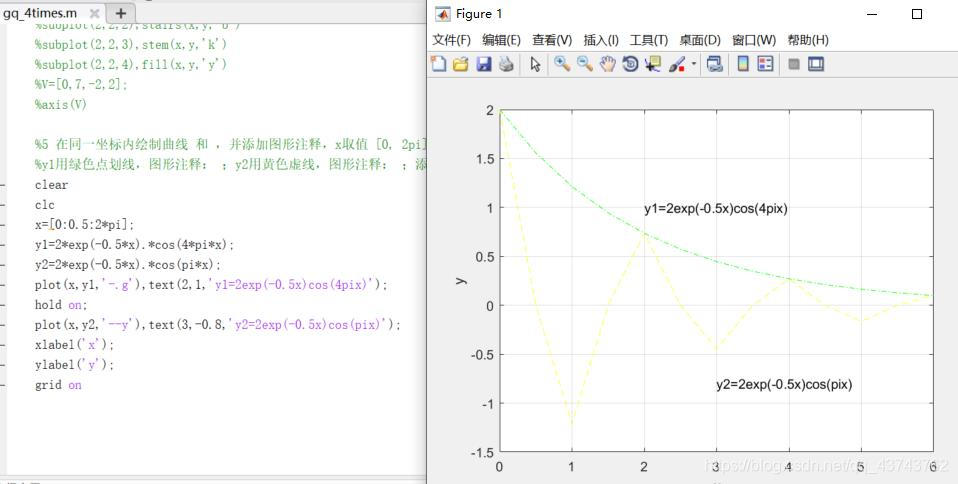Open the 插入(I) menu
958x484 pixels.
[601, 40]
